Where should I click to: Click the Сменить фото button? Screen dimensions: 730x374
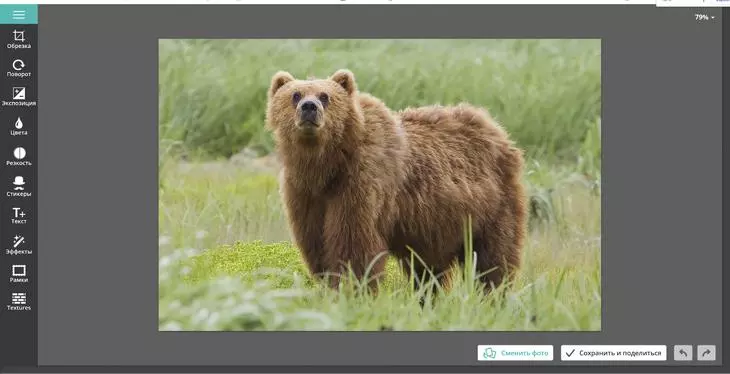tap(515, 353)
